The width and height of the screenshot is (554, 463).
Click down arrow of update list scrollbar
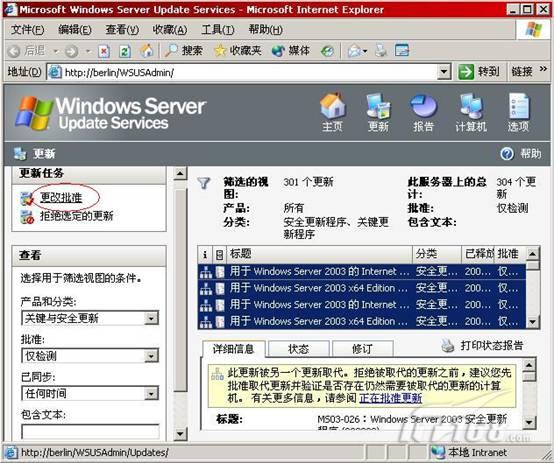[532, 322]
